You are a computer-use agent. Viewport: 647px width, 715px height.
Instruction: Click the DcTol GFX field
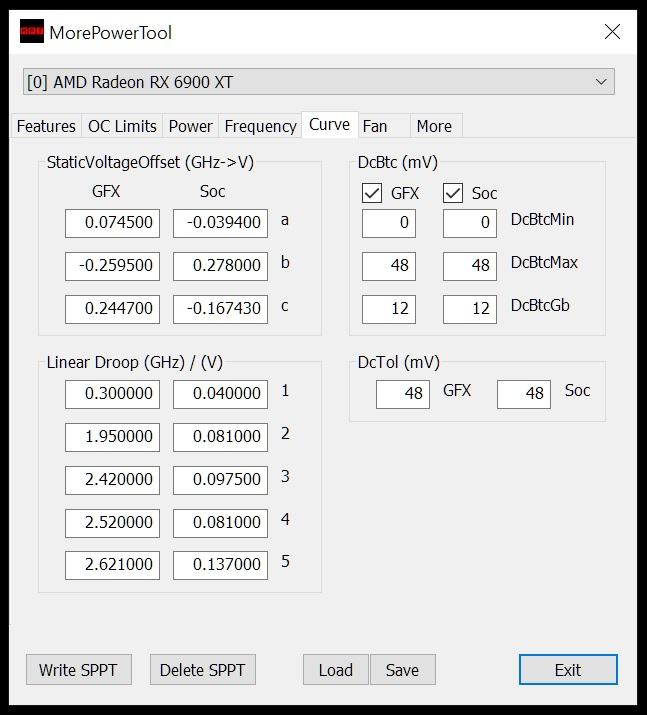403,394
